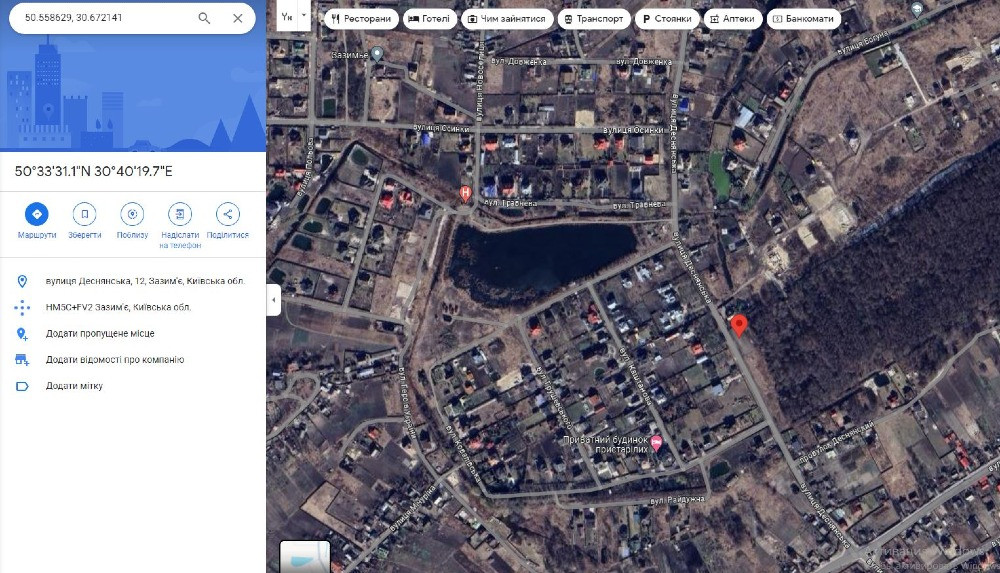The width and height of the screenshot is (1000, 573).
Task: Share the place with Поділитися icon
Action: pos(228,214)
